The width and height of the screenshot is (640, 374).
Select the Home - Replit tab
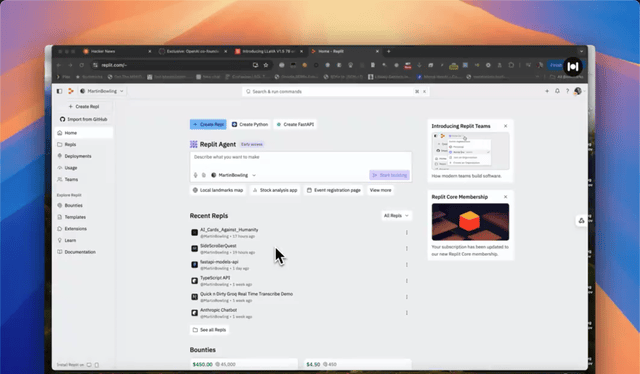coord(344,51)
